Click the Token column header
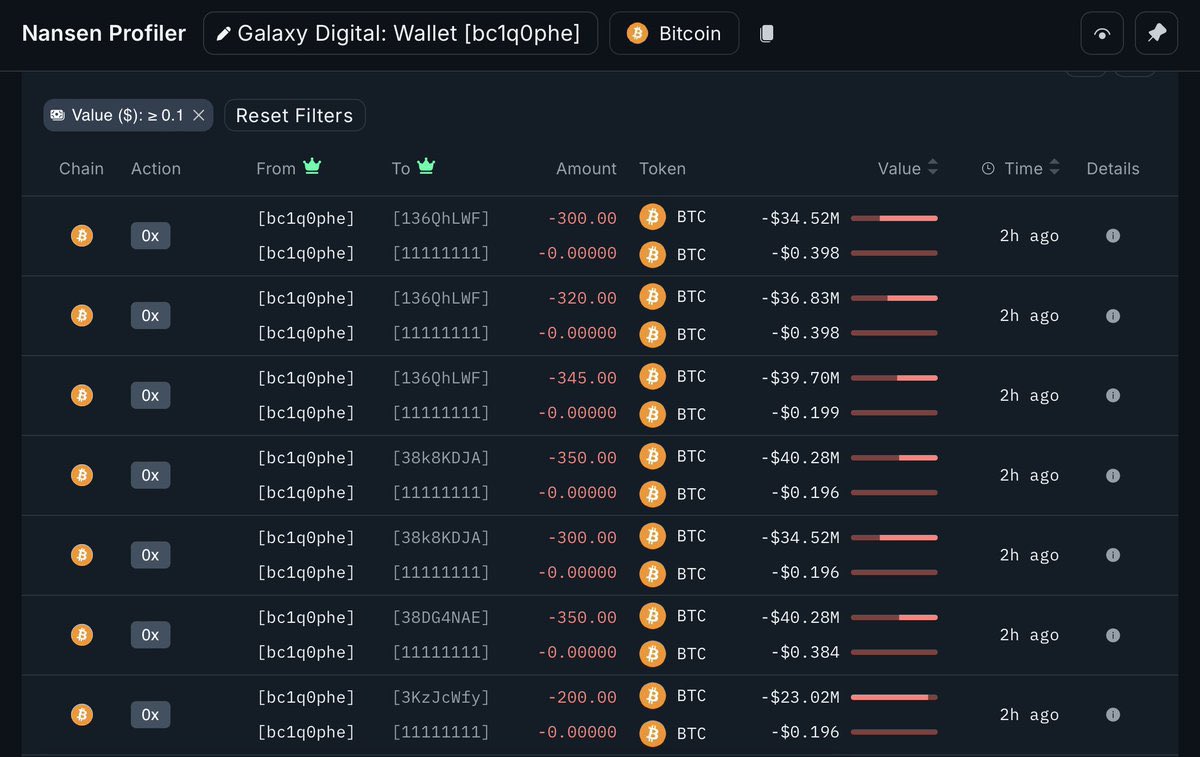The height and width of the screenshot is (757, 1200). click(x=663, y=169)
